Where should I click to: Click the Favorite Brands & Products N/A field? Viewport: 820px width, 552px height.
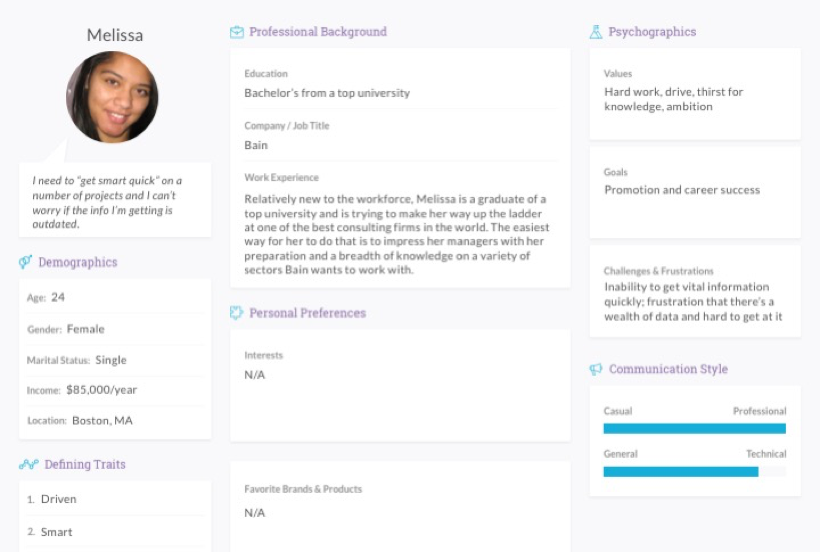(255, 512)
